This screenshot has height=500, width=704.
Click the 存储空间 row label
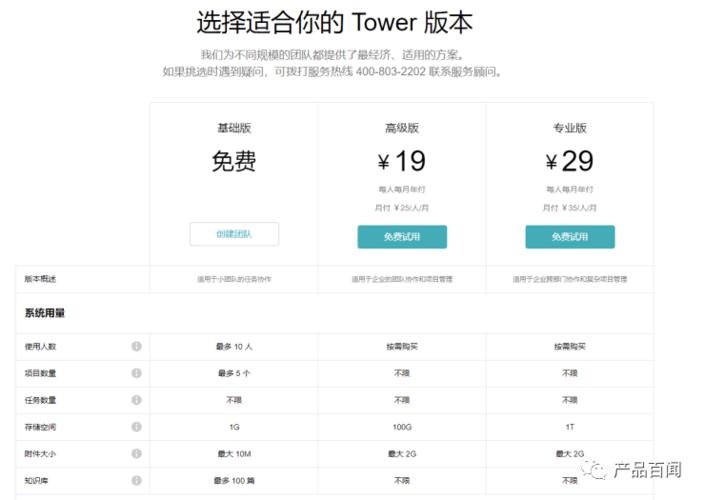[40, 427]
